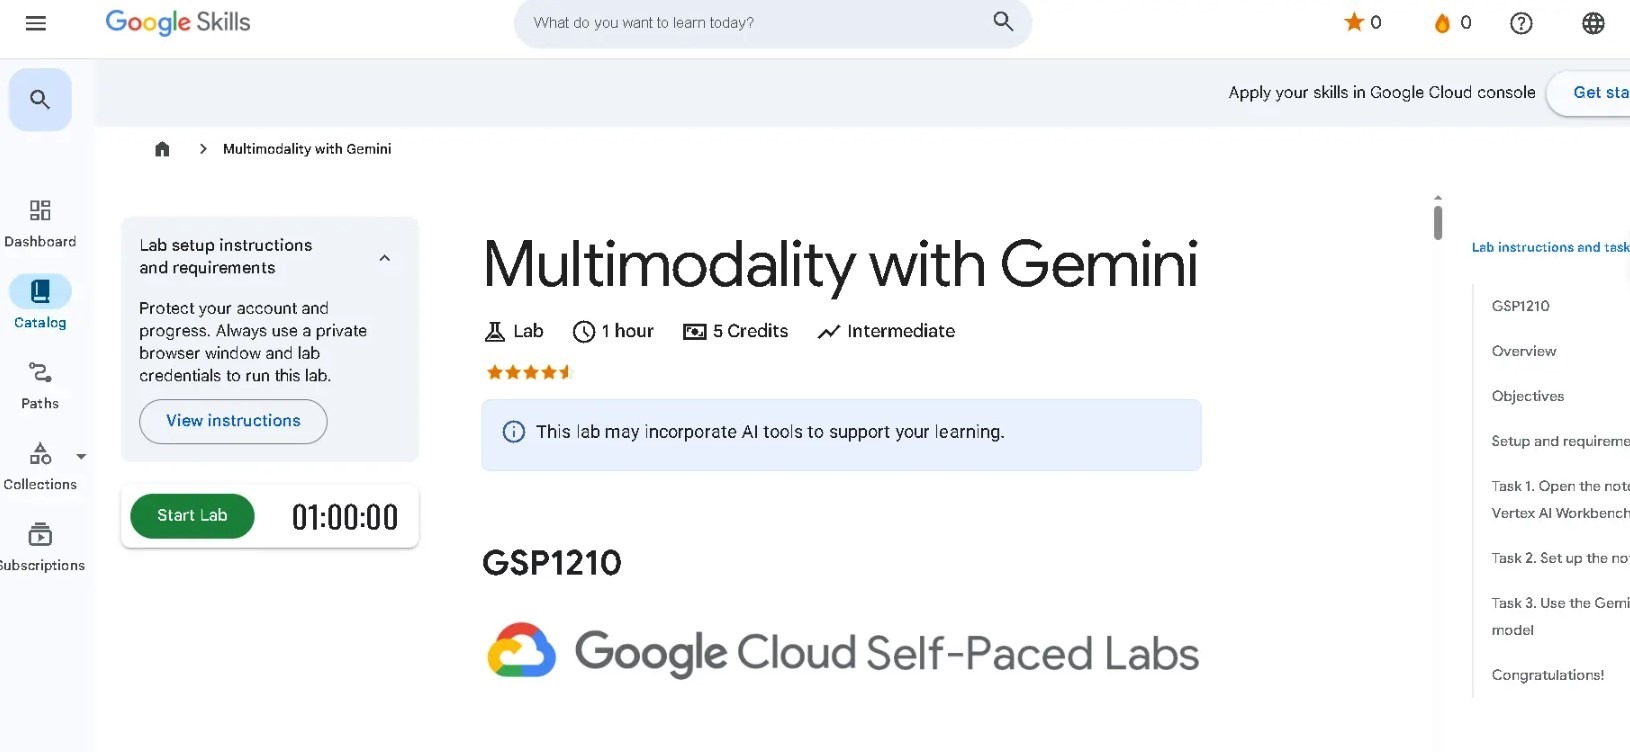This screenshot has height=752, width=1630.
Task: Click the sidebar search icon button
Action: (x=40, y=99)
